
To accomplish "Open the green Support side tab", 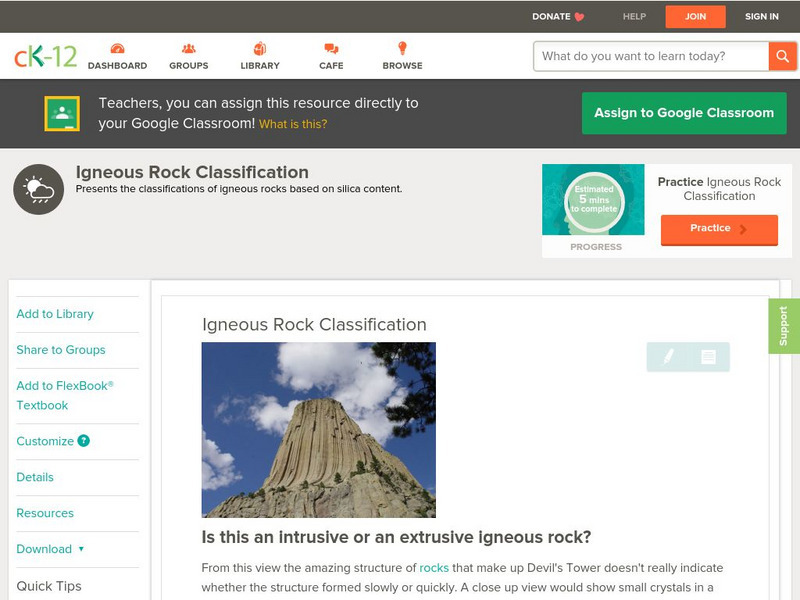I will pyautogui.click(x=783, y=326).
